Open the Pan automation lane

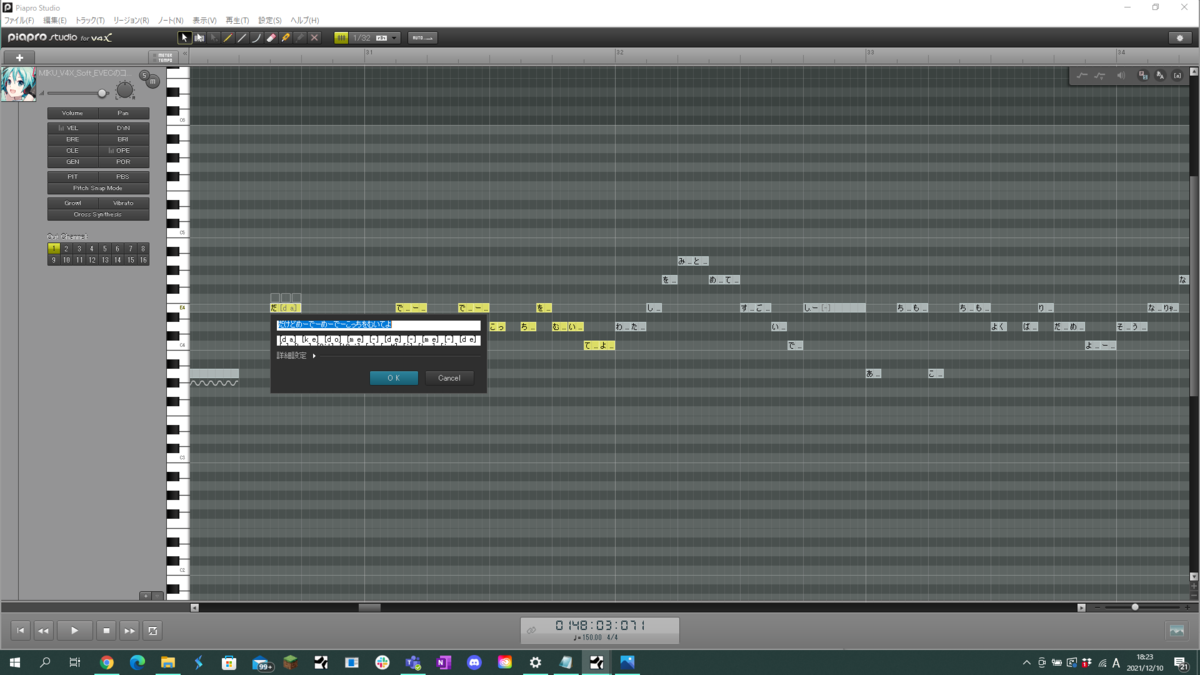[x=123, y=113]
